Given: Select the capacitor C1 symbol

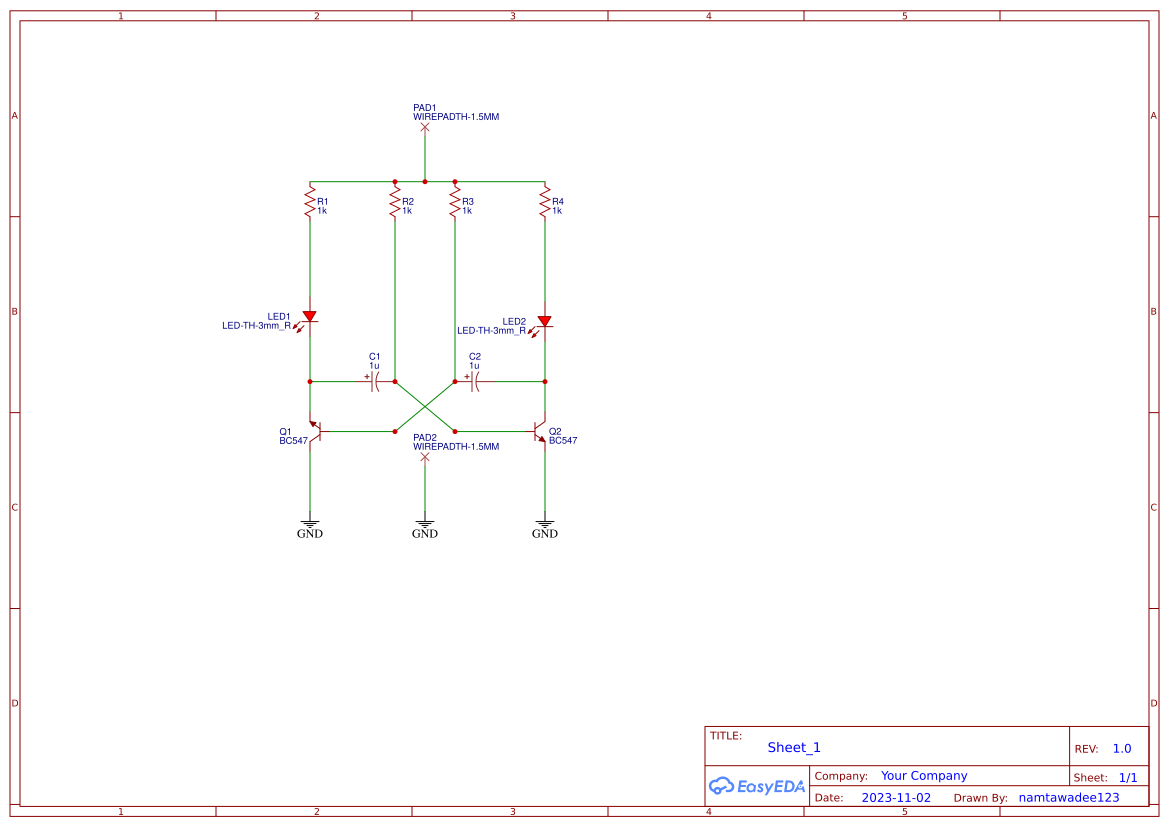Looking at the screenshot, I should pos(375,380).
